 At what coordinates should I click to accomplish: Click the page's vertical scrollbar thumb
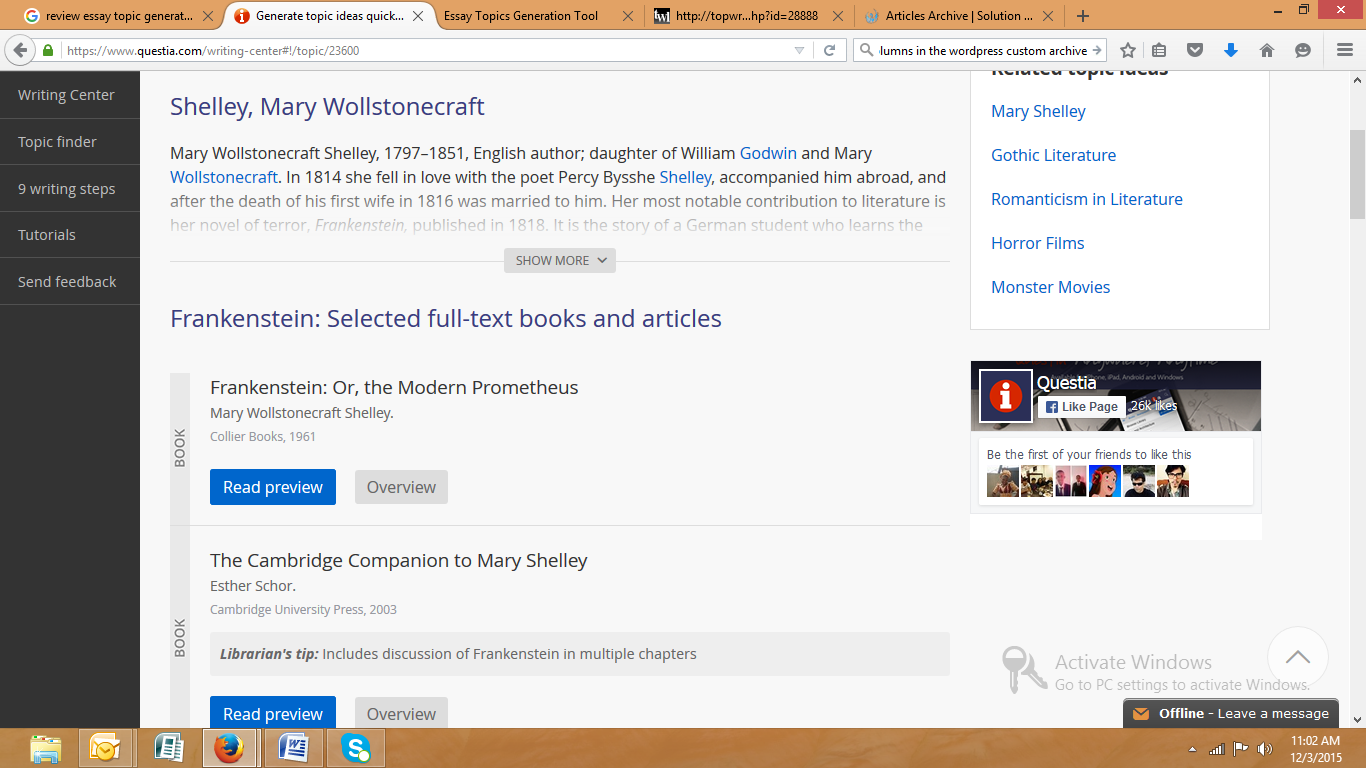[1357, 174]
